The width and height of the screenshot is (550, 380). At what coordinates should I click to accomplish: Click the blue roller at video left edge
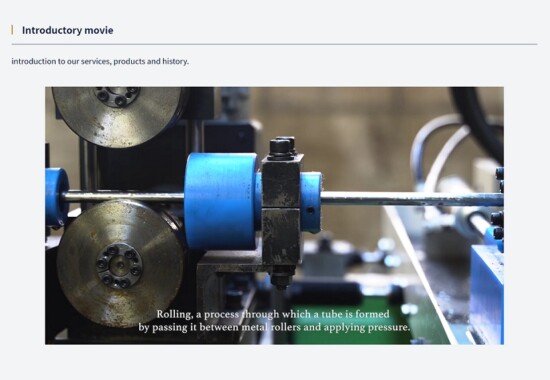[x=56, y=198]
